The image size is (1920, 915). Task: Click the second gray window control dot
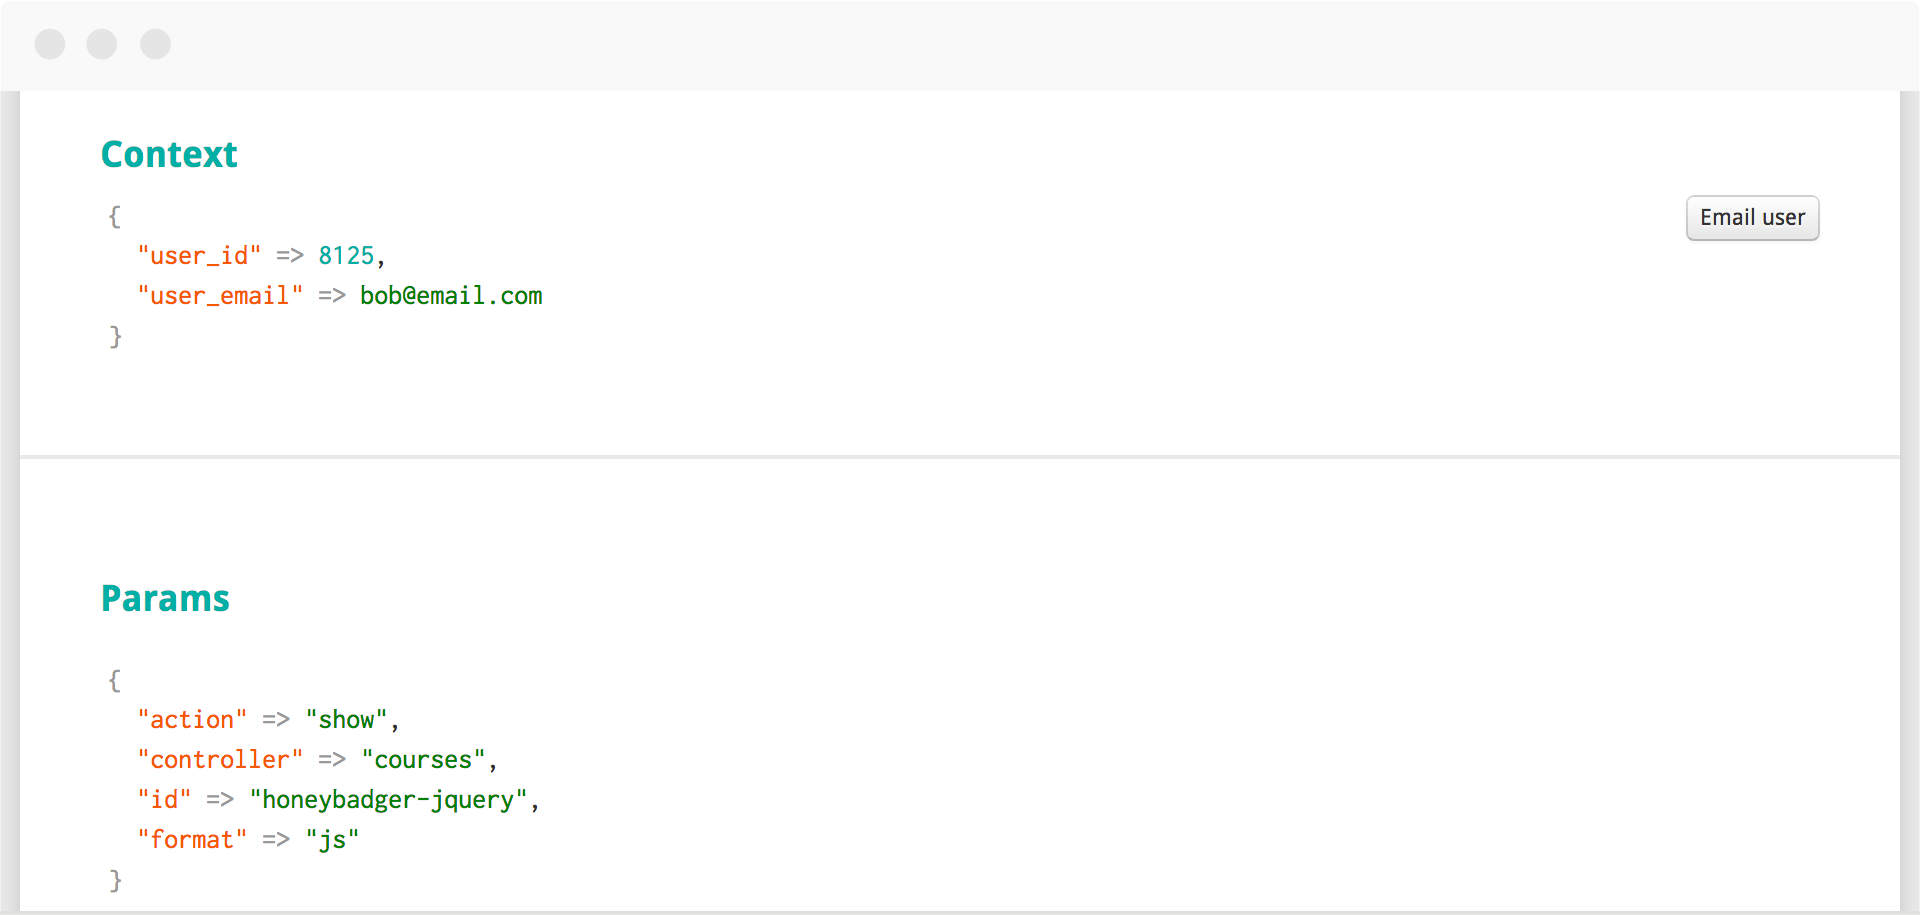point(102,44)
